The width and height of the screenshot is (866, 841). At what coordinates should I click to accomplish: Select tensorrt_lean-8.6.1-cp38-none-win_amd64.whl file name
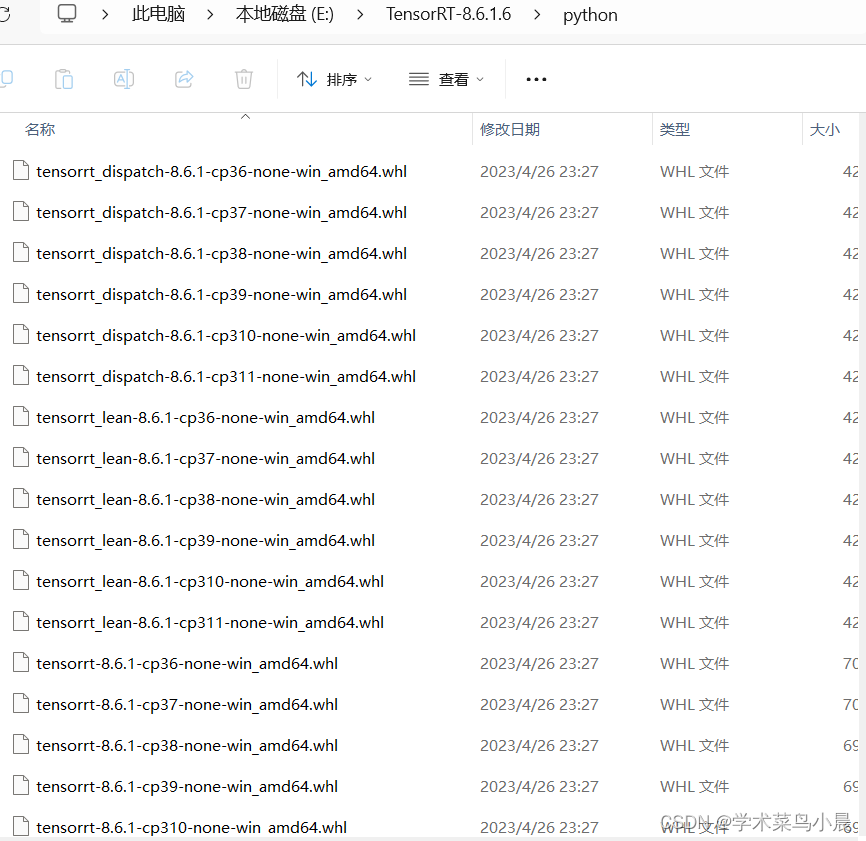(x=205, y=500)
